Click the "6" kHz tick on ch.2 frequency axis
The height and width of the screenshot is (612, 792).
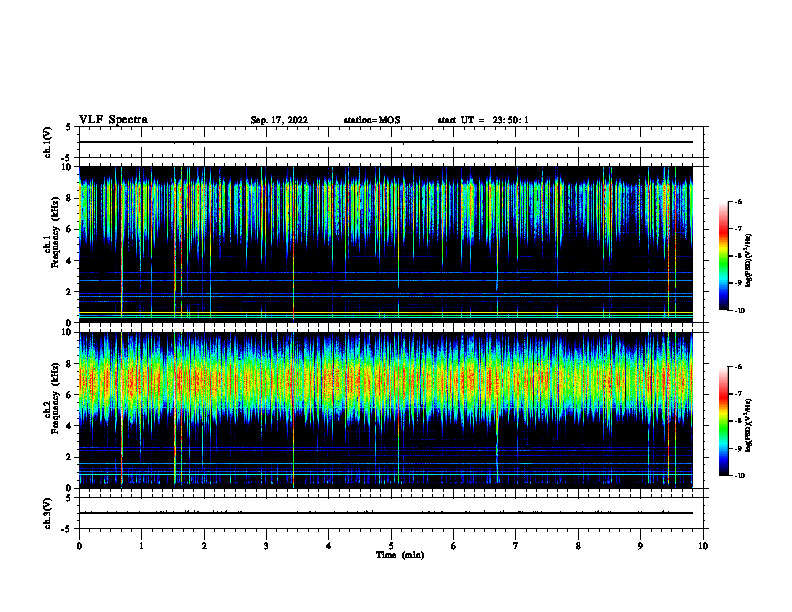coord(70,395)
